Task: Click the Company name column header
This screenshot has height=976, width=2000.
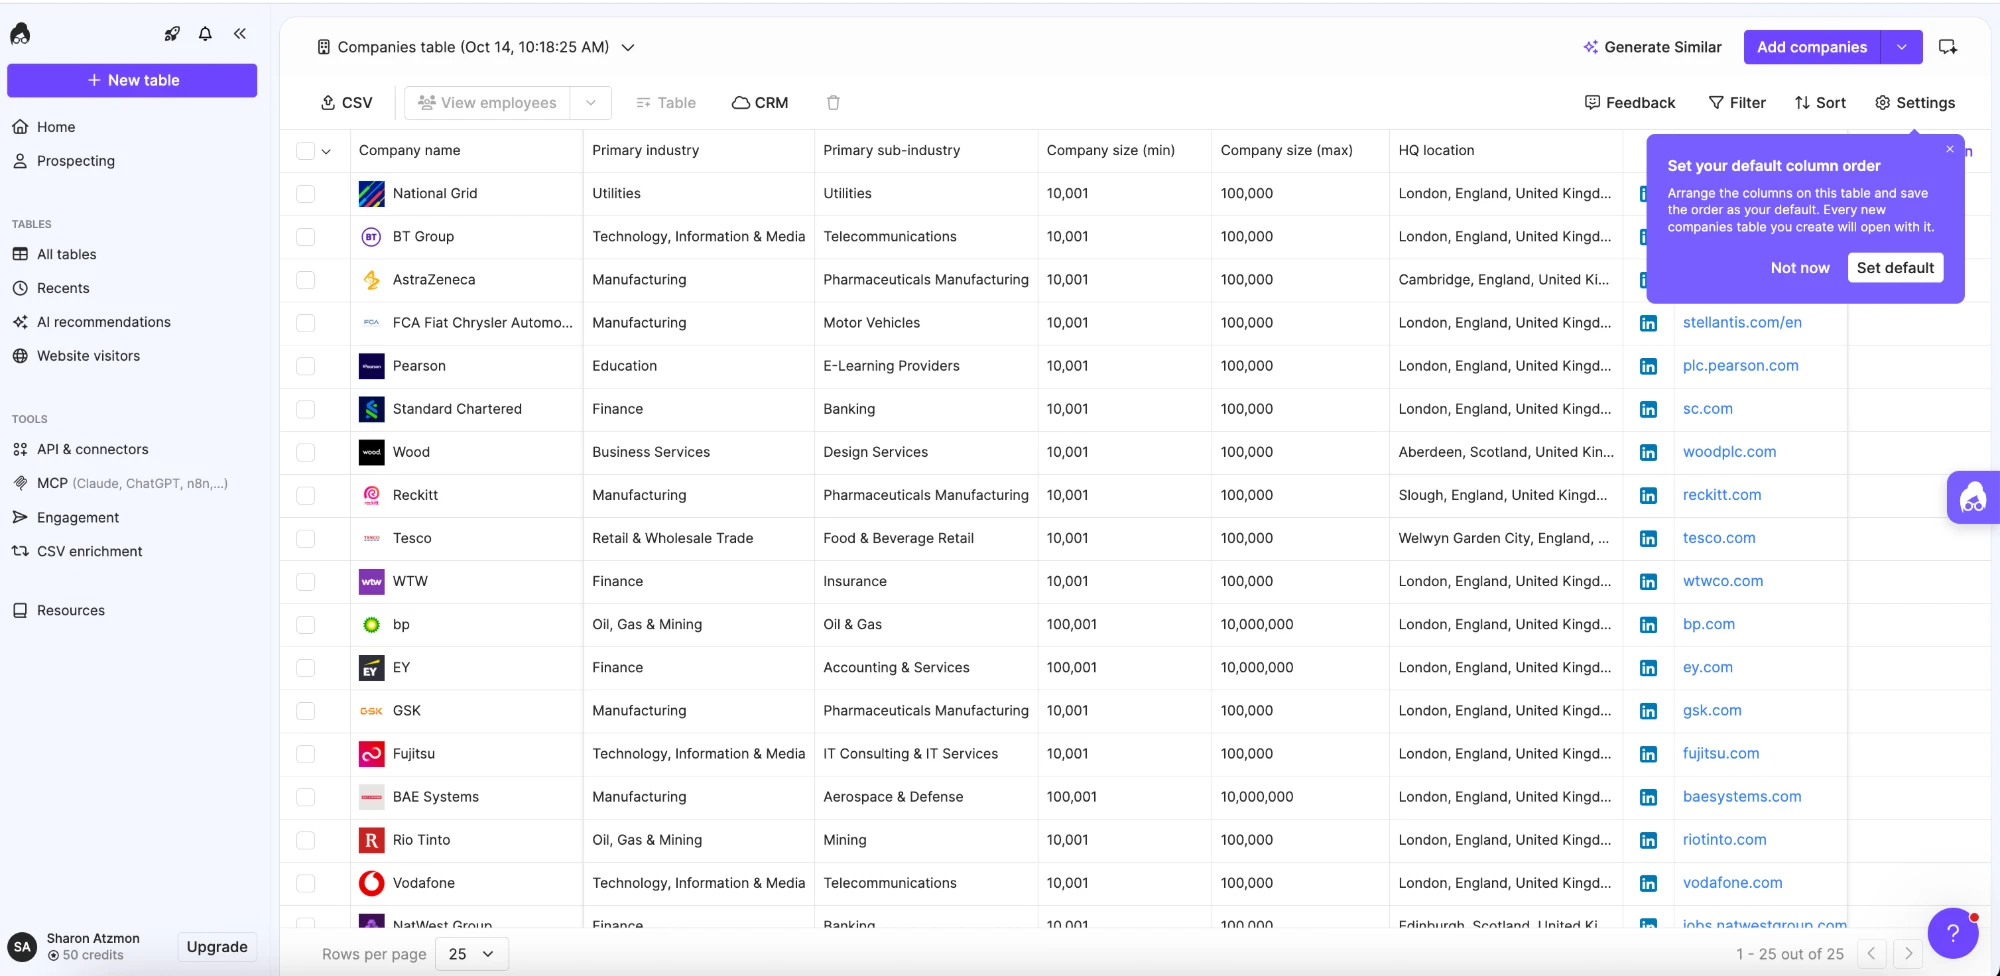Action: [410, 151]
